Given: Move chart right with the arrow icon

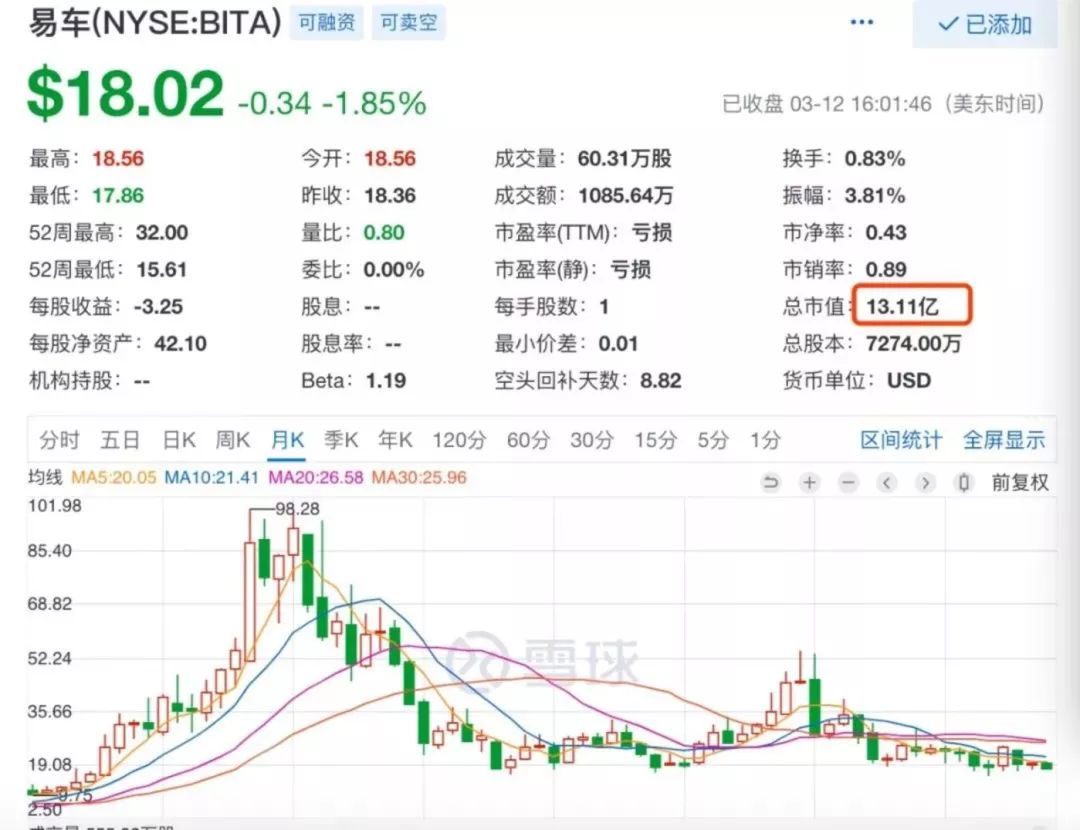Looking at the screenshot, I should point(925,482).
